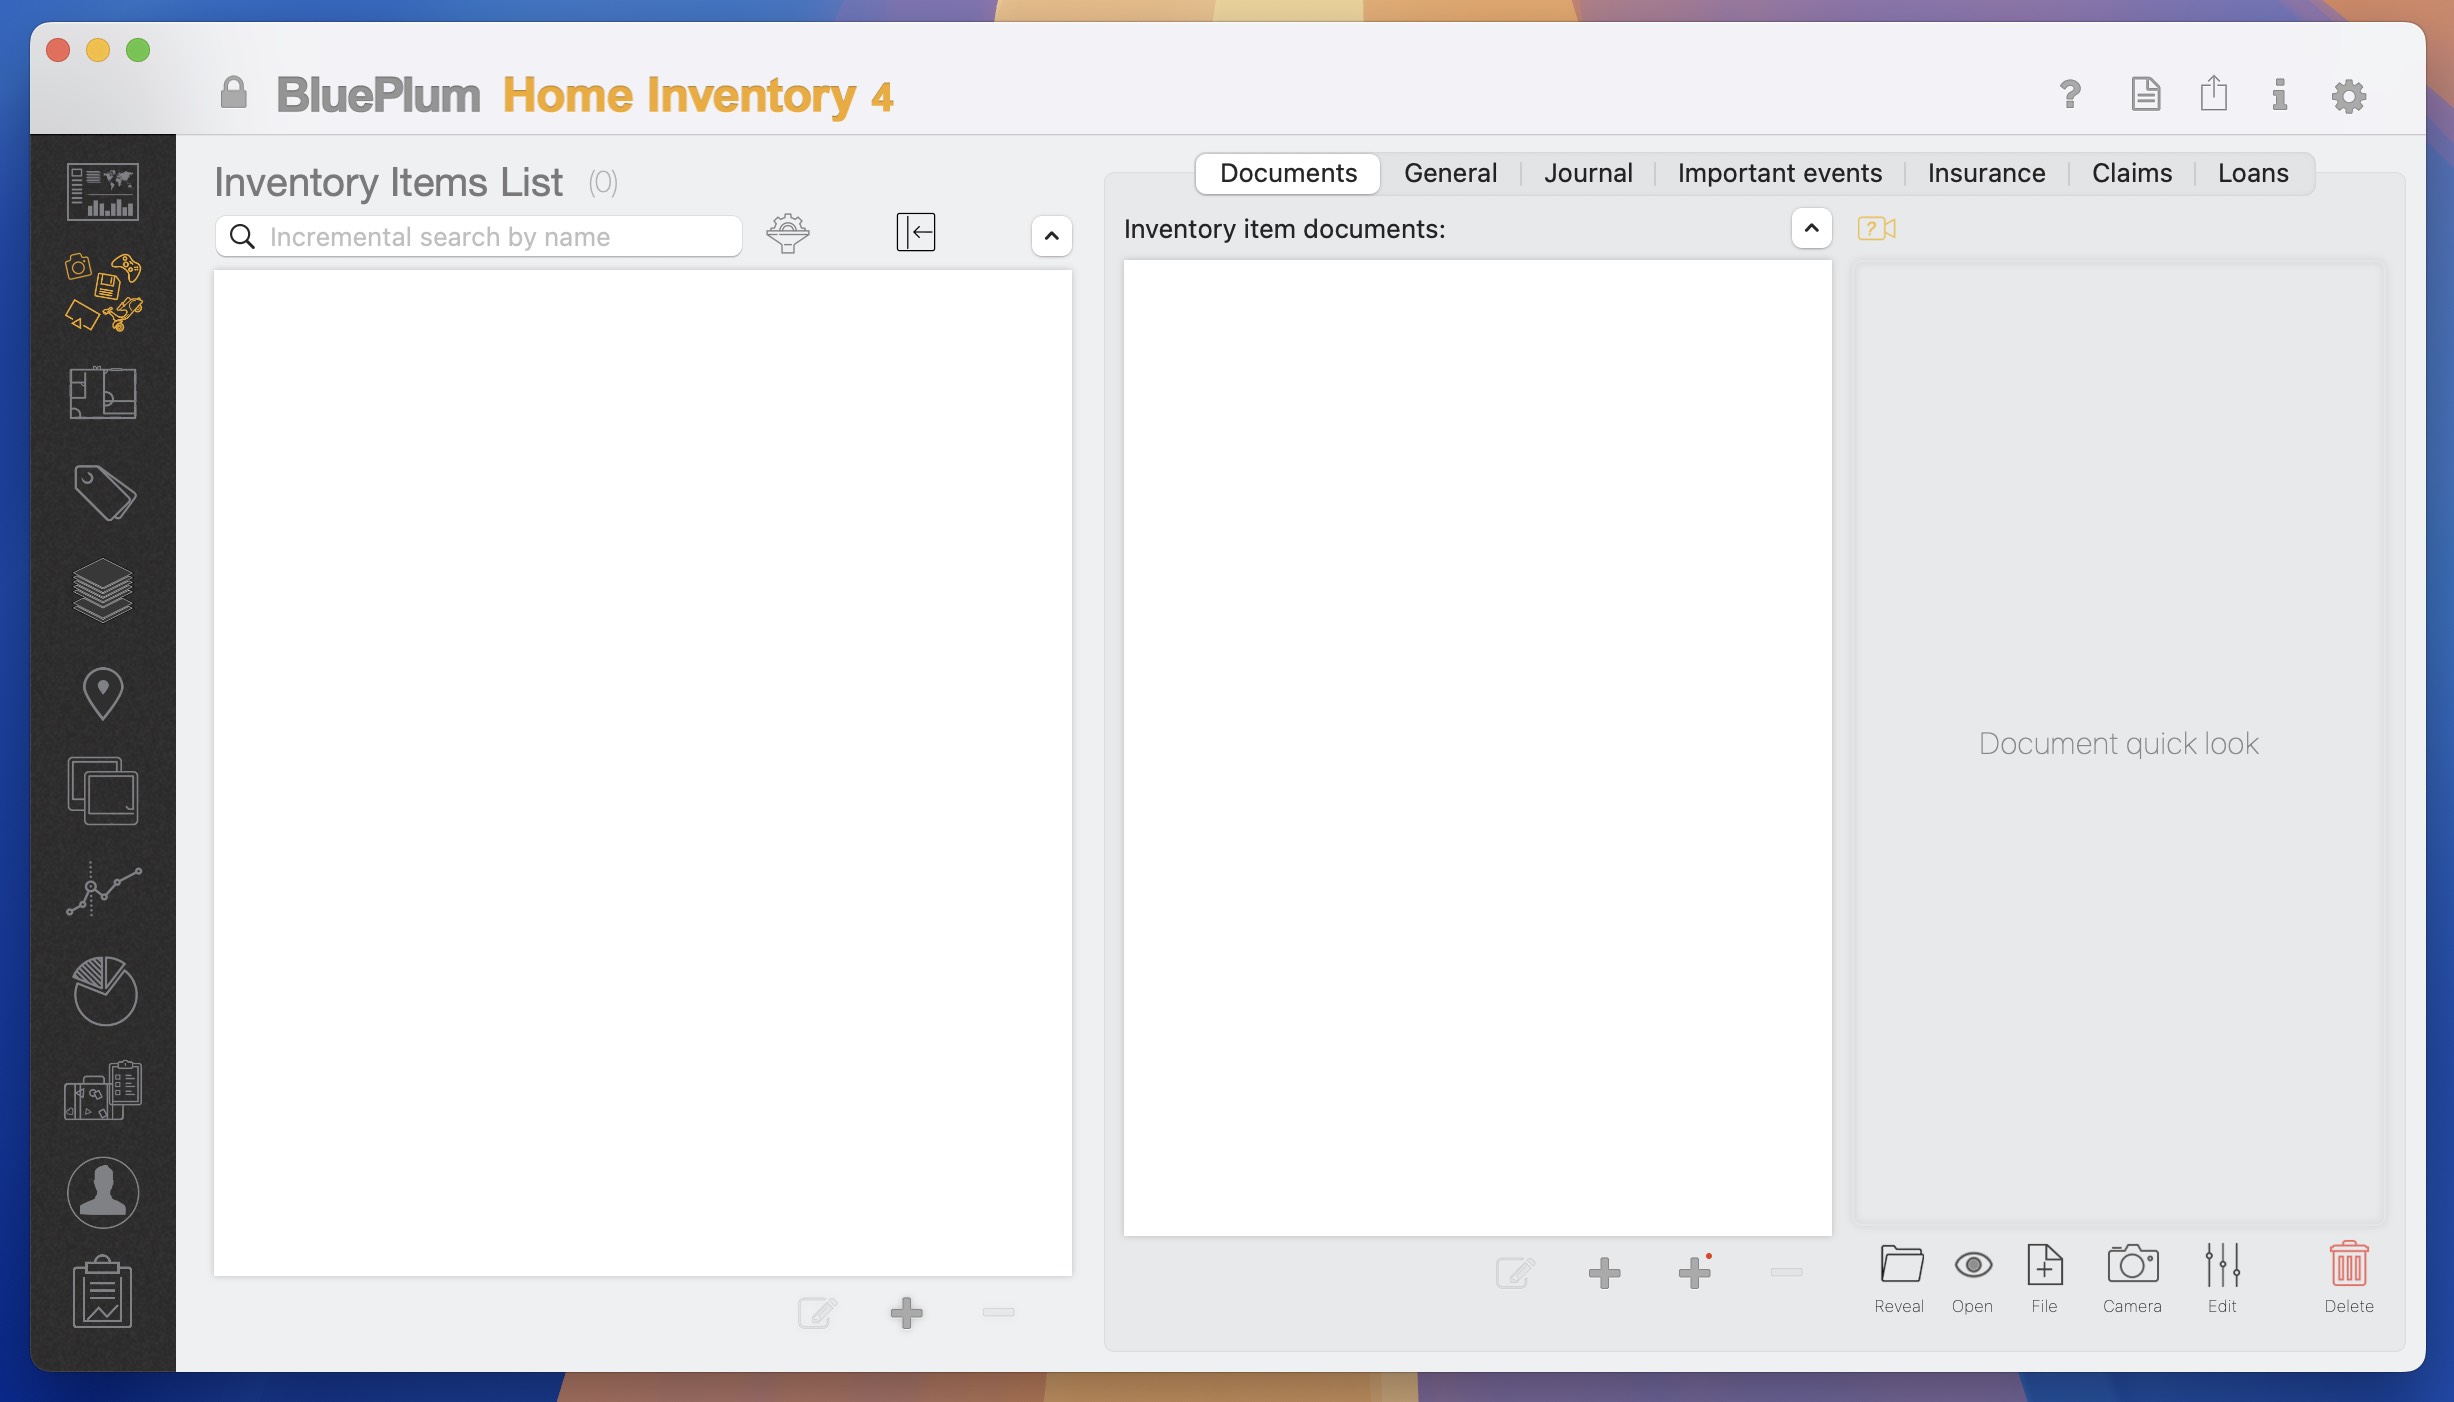
Task: Click the share export icon in header
Action: [x=2214, y=93]
